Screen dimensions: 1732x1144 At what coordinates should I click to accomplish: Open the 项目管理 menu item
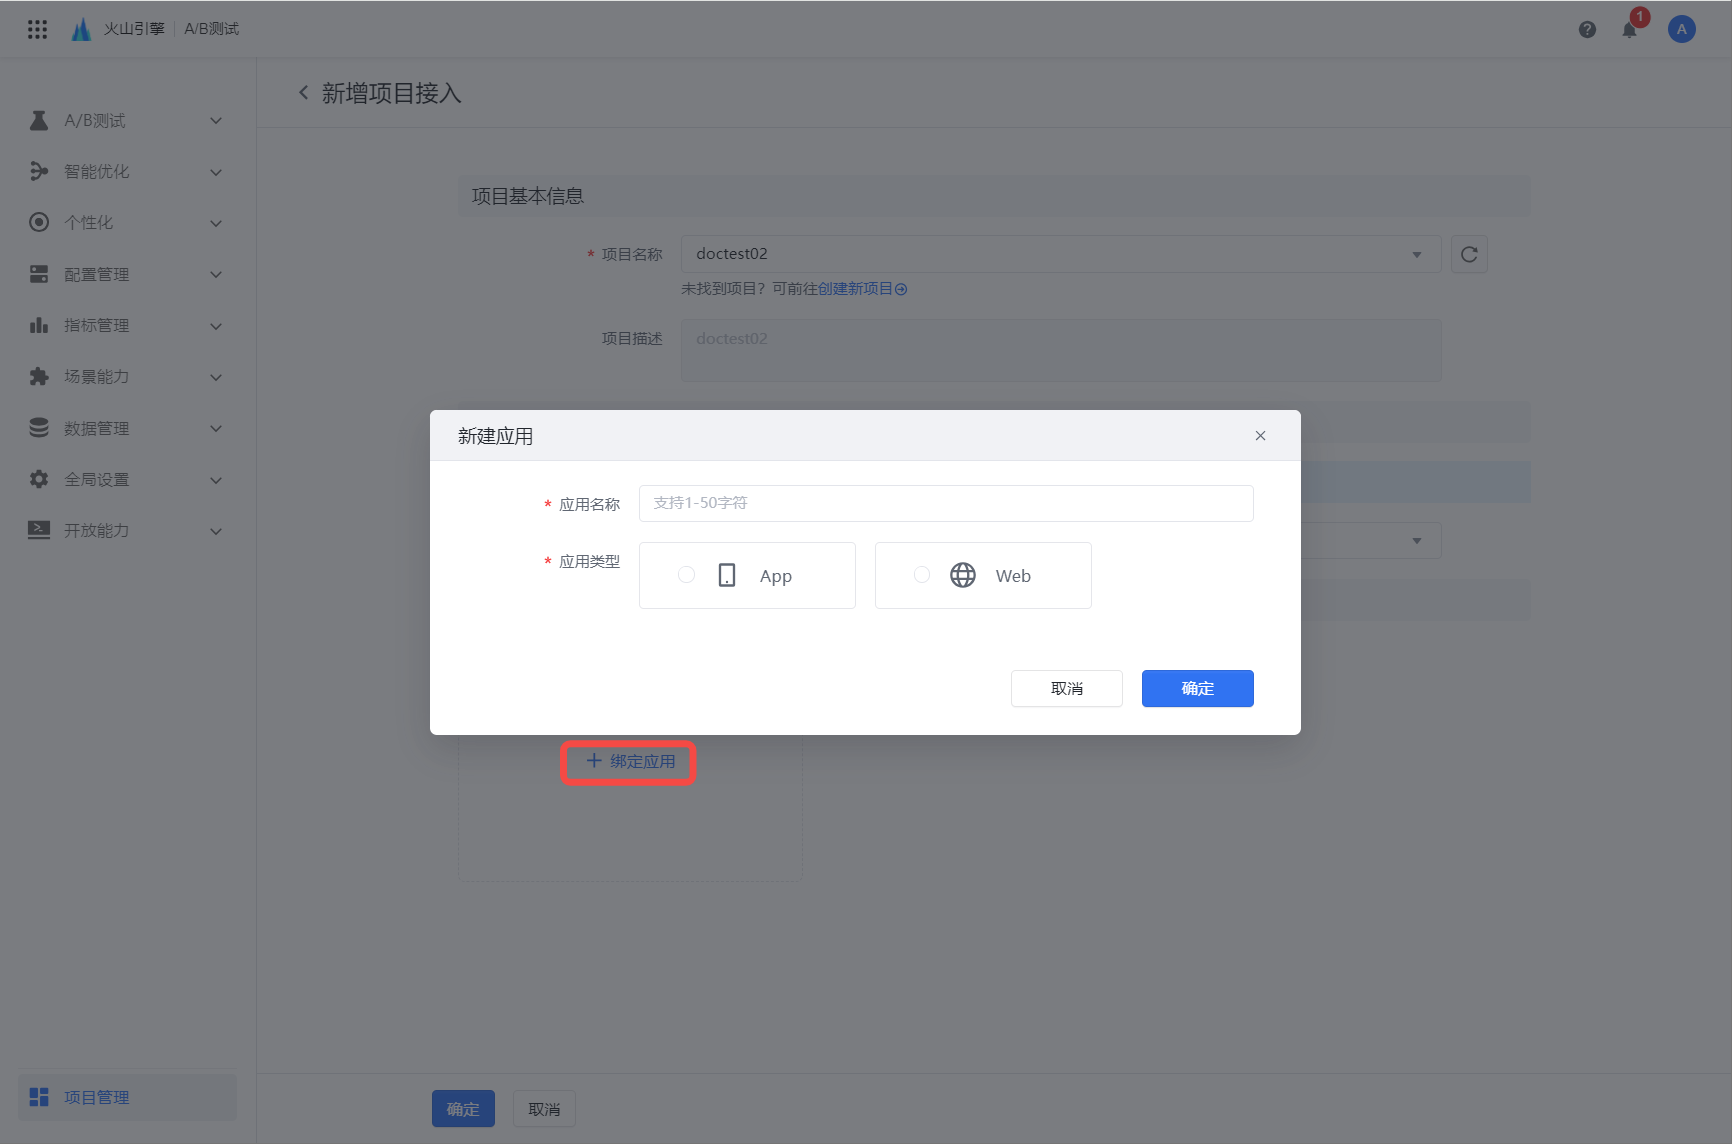click(x=127, y=1097)
